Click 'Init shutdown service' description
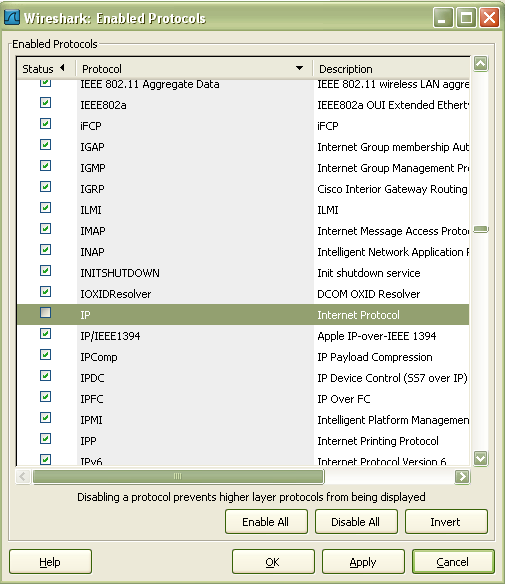 coord(369,273)
